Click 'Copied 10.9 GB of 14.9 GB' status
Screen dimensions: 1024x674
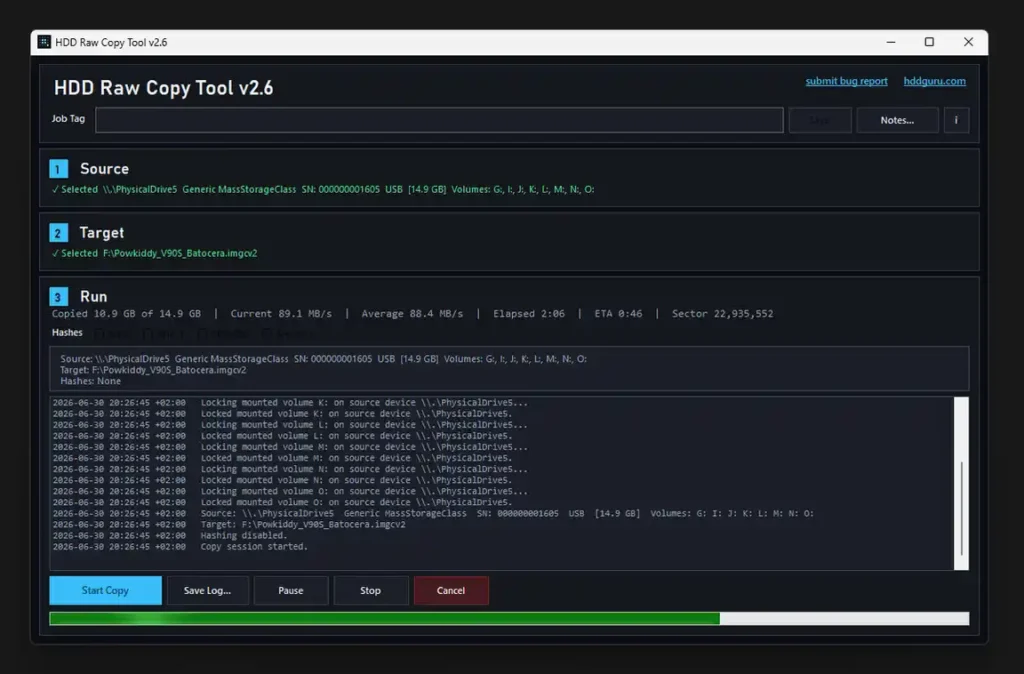coord(126,313)
